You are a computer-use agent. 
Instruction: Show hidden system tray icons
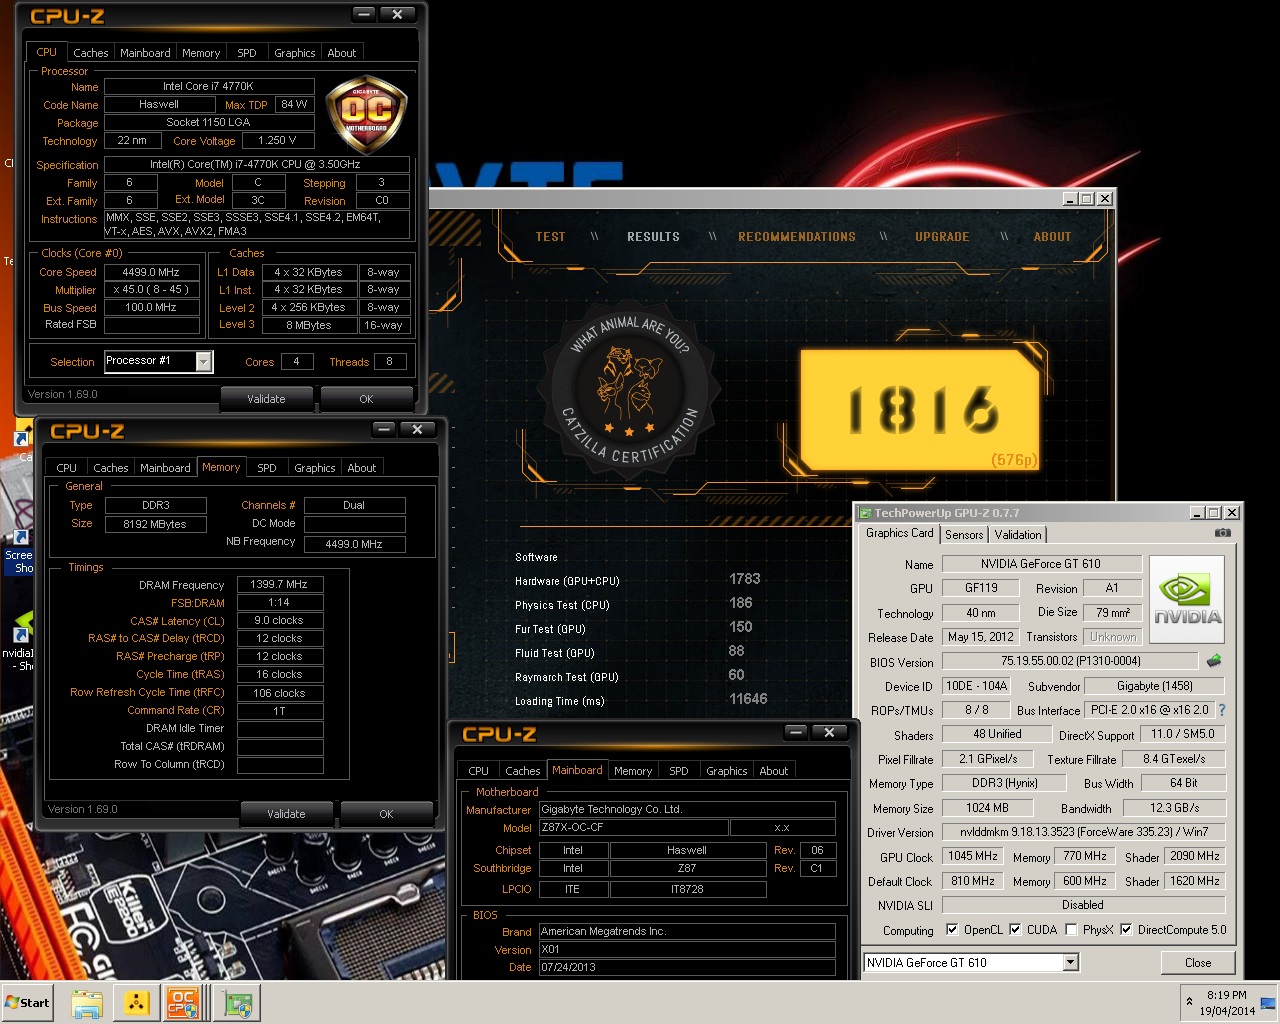(1189, 1002)
